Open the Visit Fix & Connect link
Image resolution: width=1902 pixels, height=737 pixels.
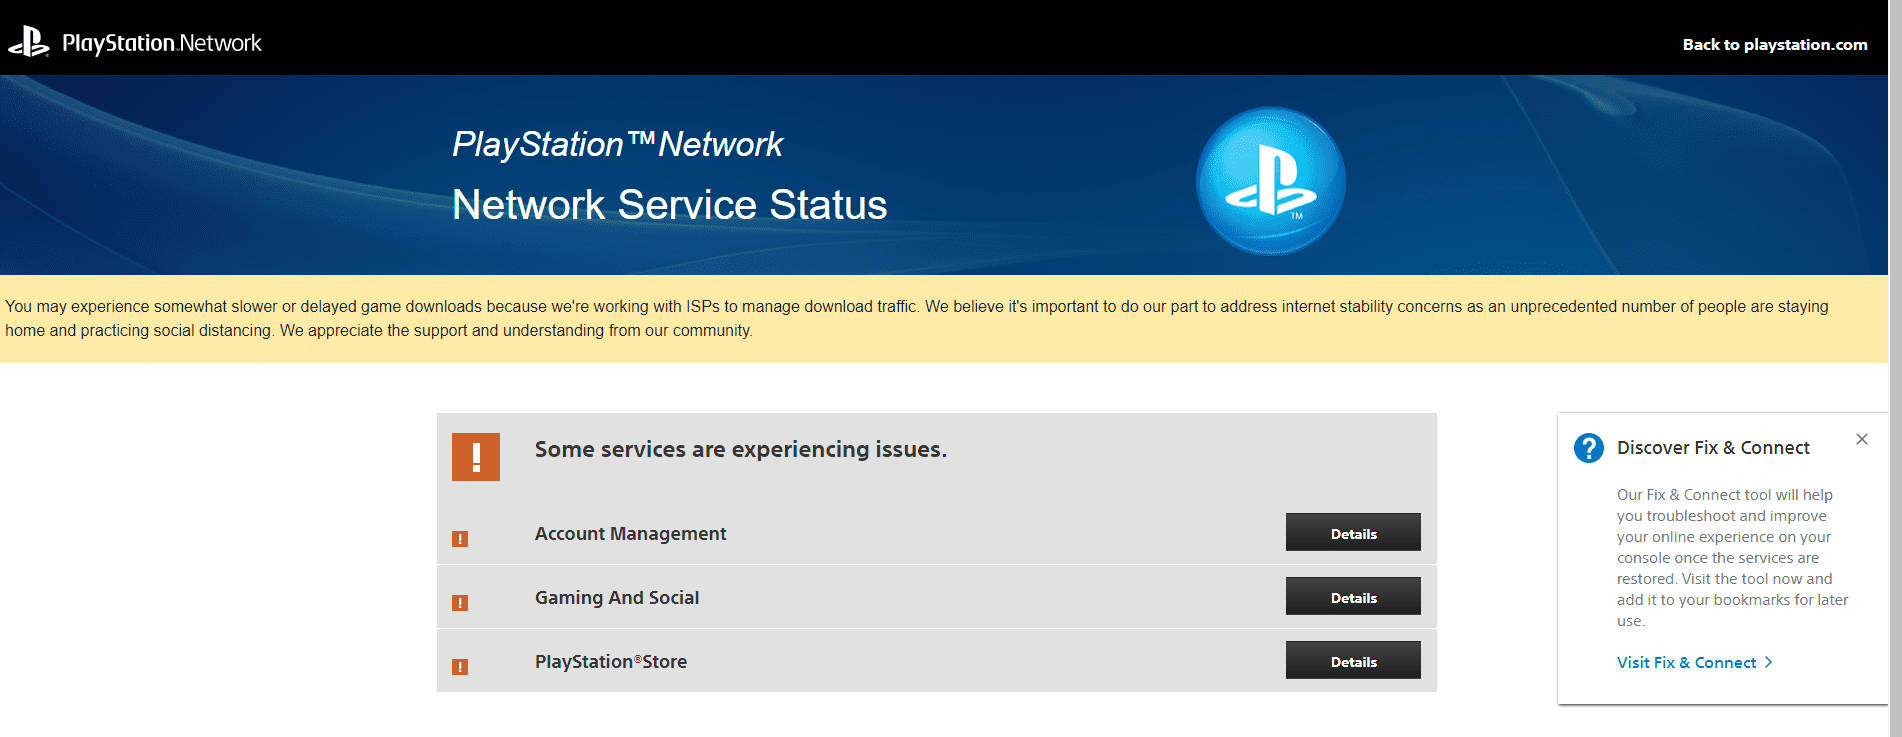(x=1686, y=662)
